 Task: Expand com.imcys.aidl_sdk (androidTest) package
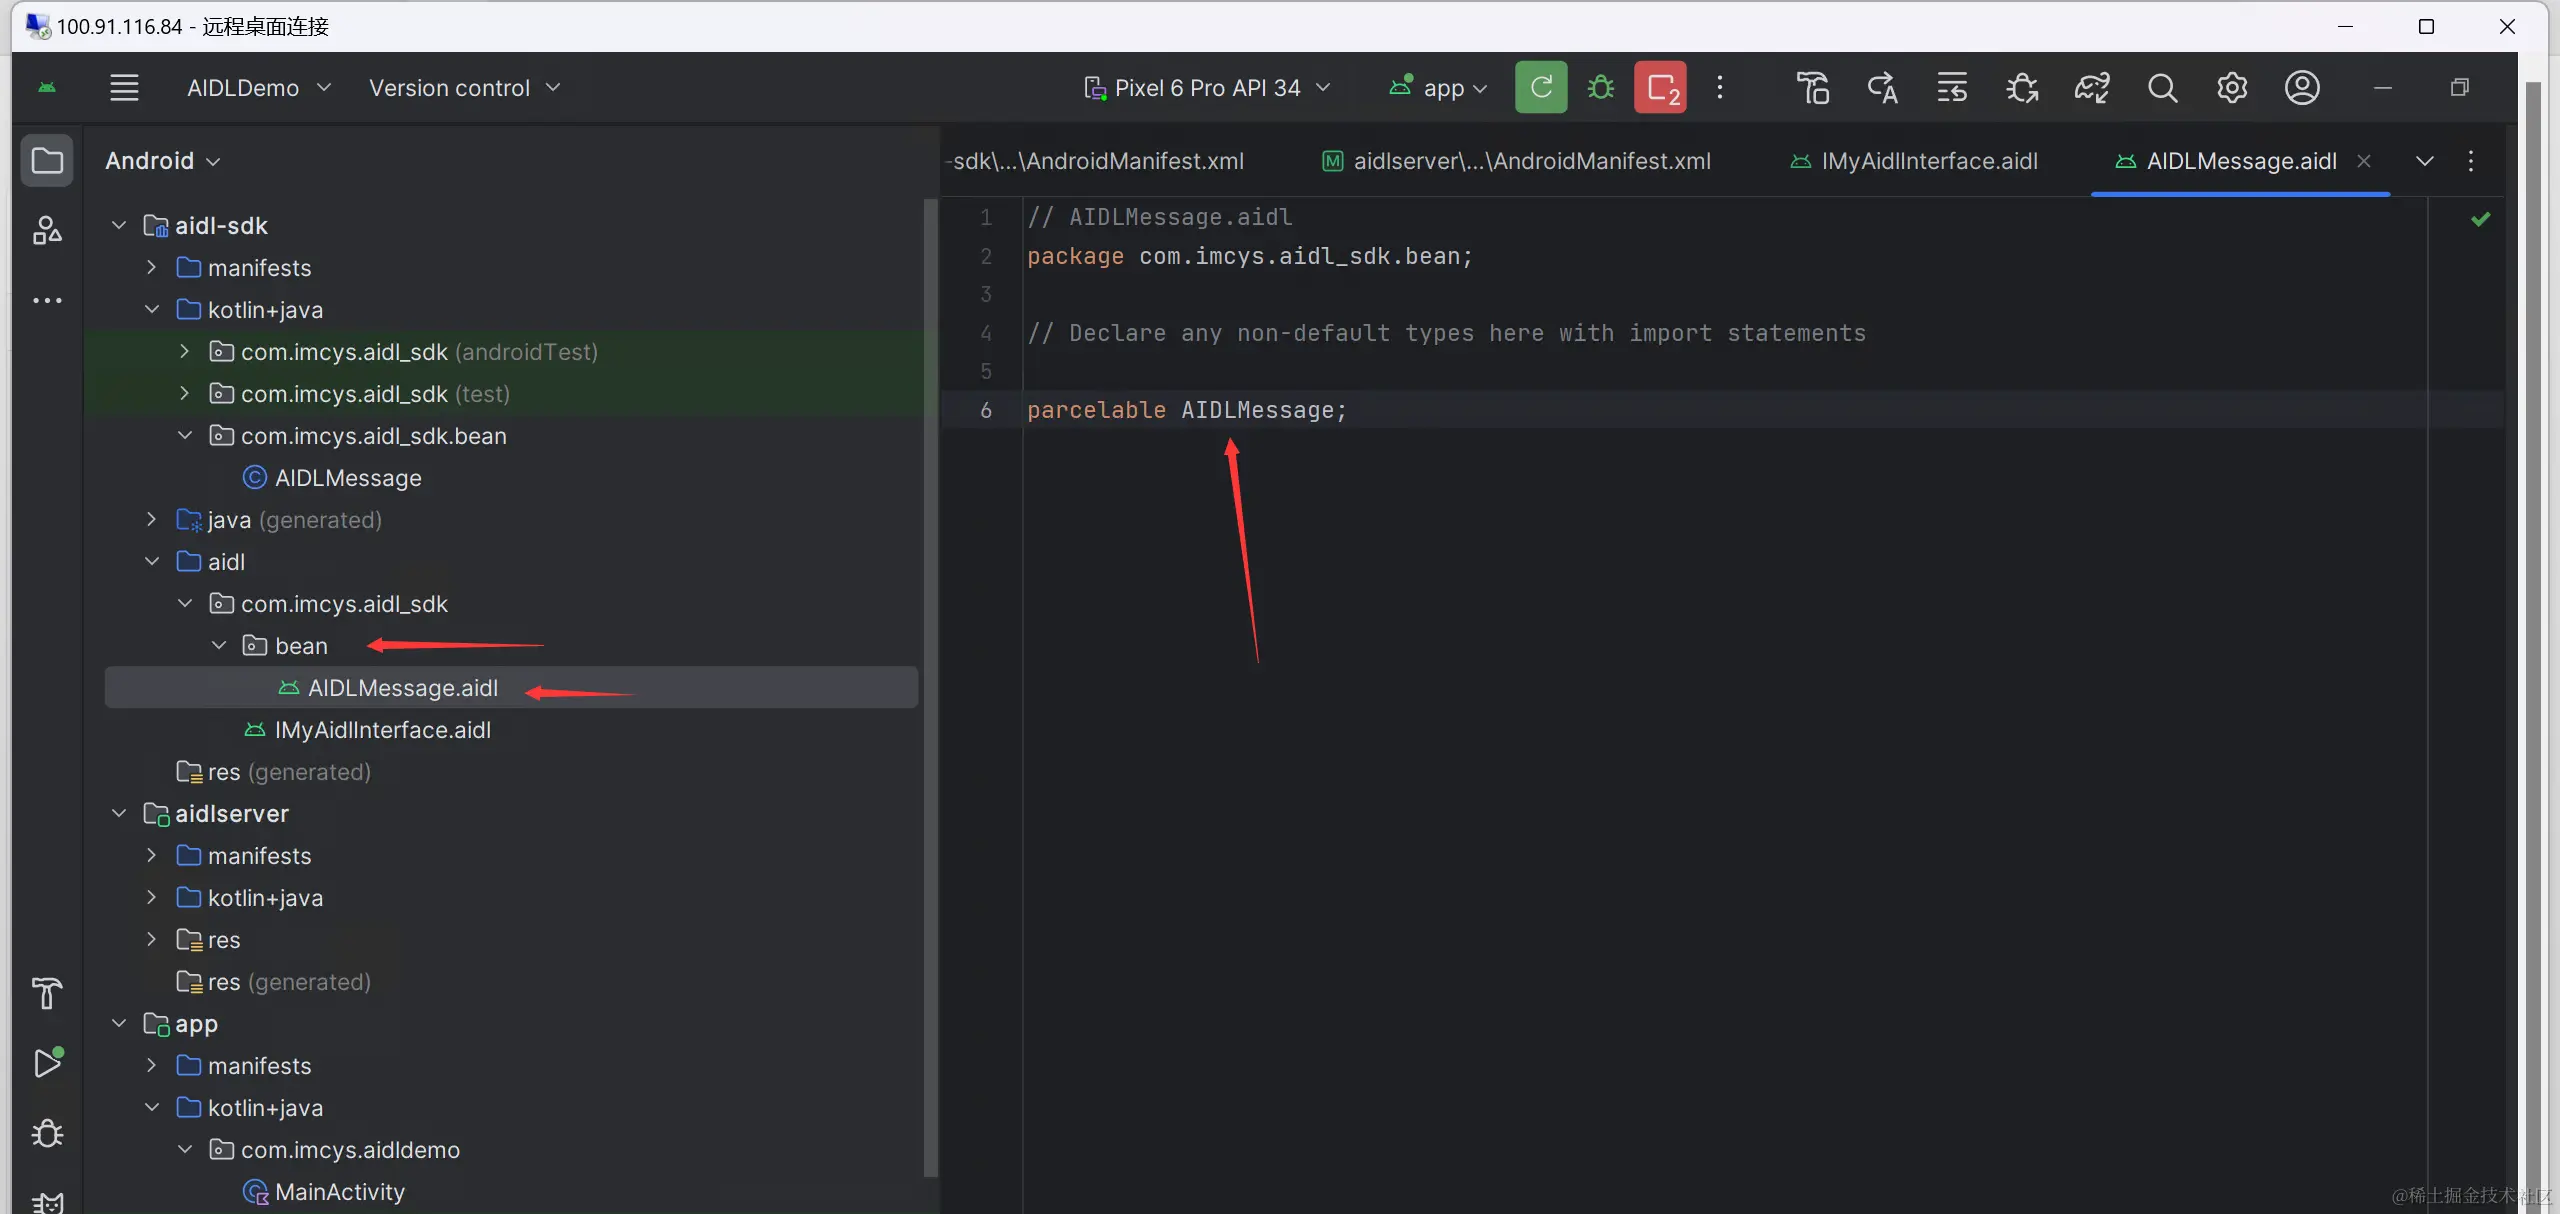[x=185, y=351]
